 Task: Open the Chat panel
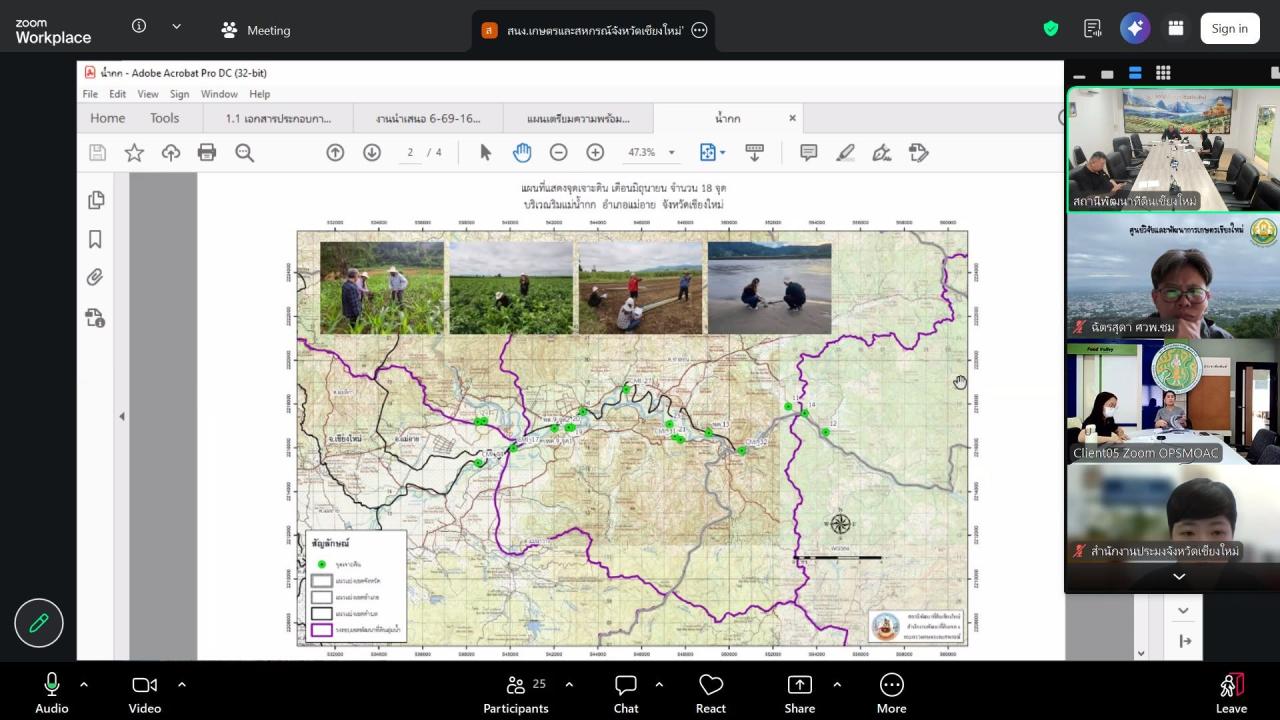click(626, 693)
